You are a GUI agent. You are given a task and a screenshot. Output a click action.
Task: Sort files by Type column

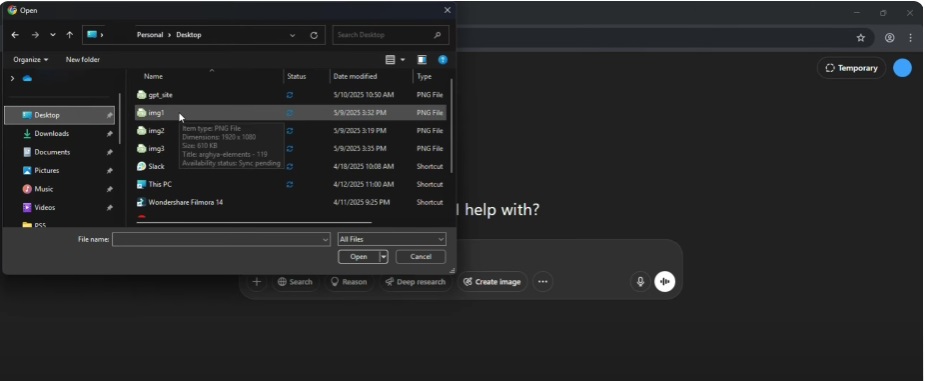pos(424,76)
